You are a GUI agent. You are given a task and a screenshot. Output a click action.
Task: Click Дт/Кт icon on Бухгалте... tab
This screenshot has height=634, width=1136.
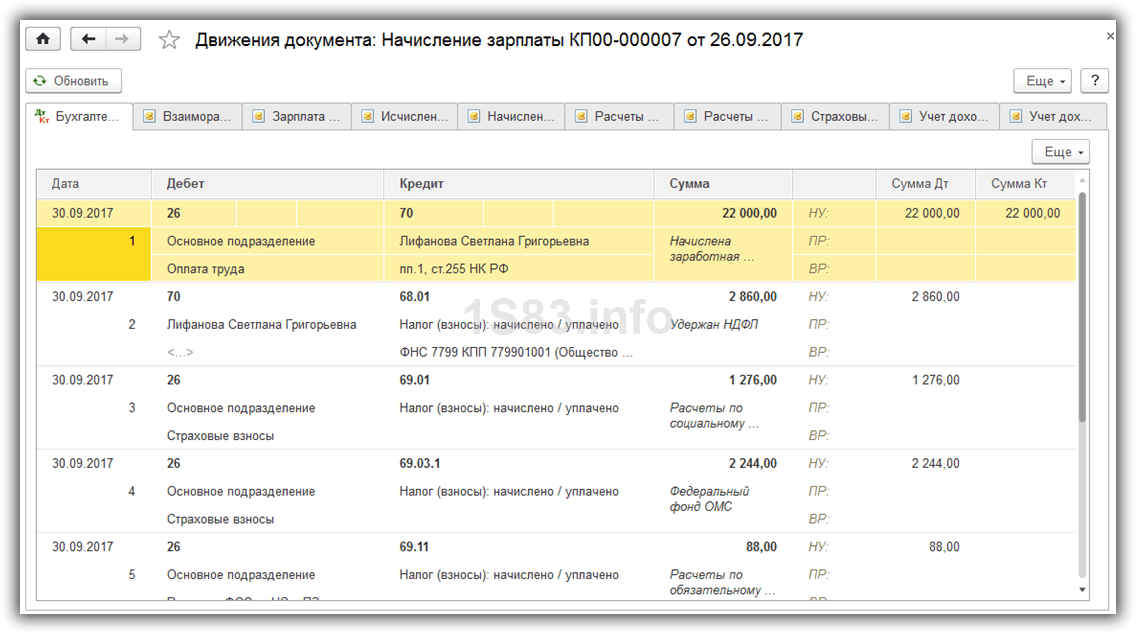(x=42, y=117)
